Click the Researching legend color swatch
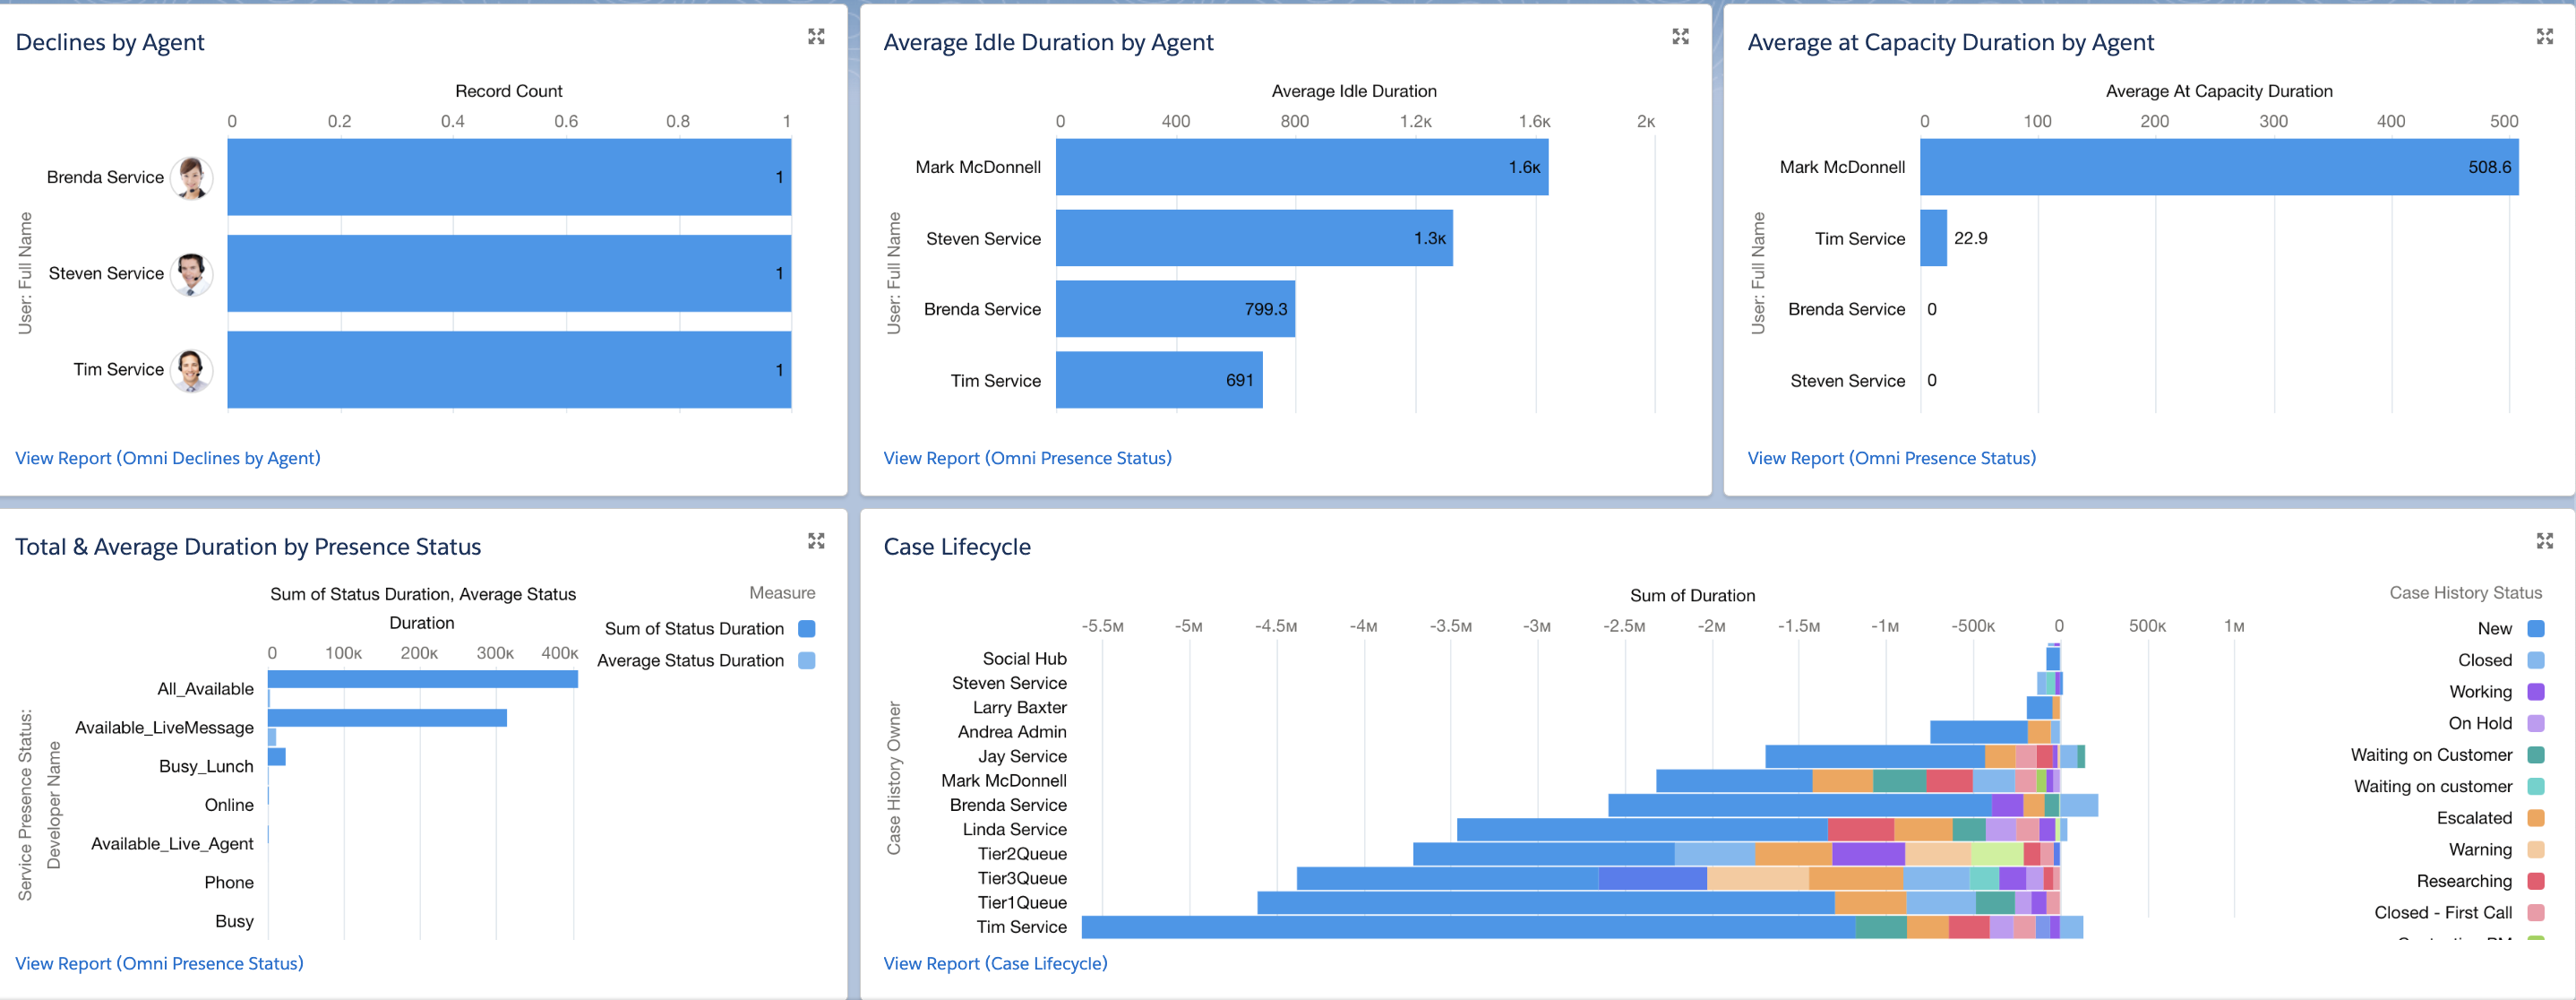The height and width of the screenshot is (1000, 2576). click(x=2535, y=881)
